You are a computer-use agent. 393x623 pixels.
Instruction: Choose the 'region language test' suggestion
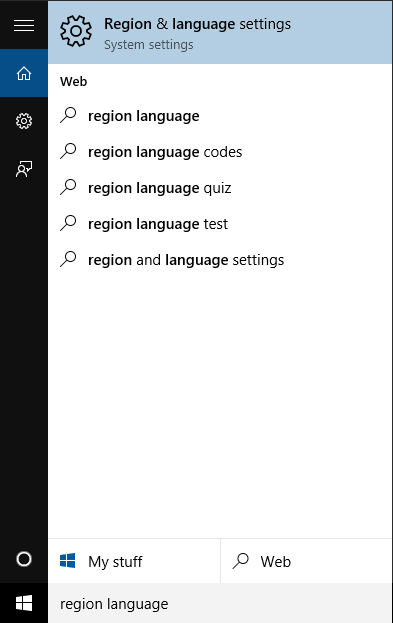pos(221,224)
